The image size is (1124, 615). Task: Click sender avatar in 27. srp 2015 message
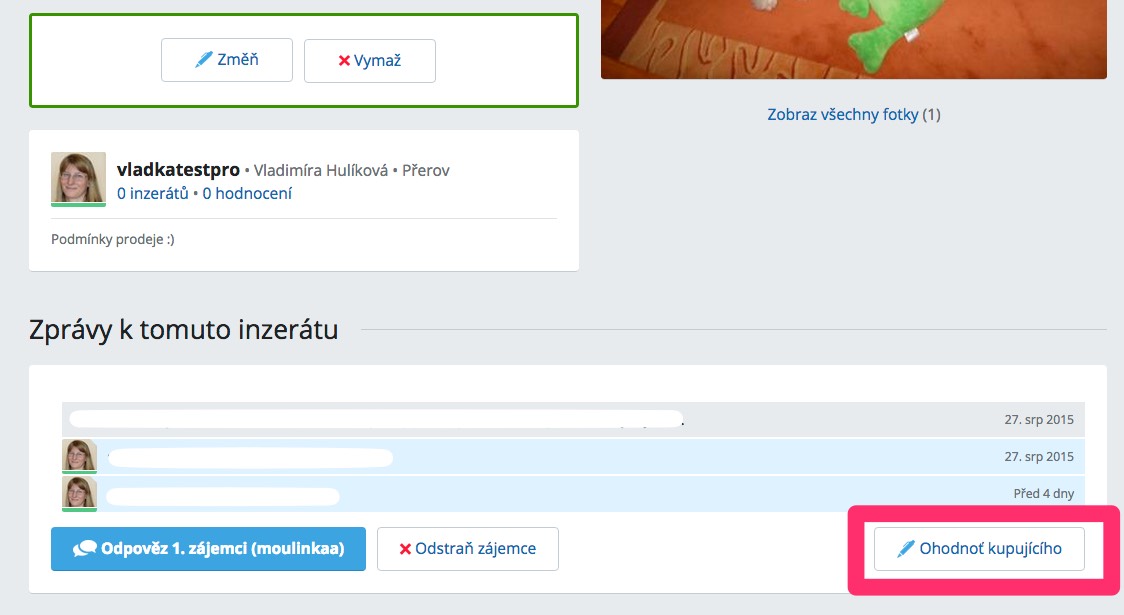point(80,457)
